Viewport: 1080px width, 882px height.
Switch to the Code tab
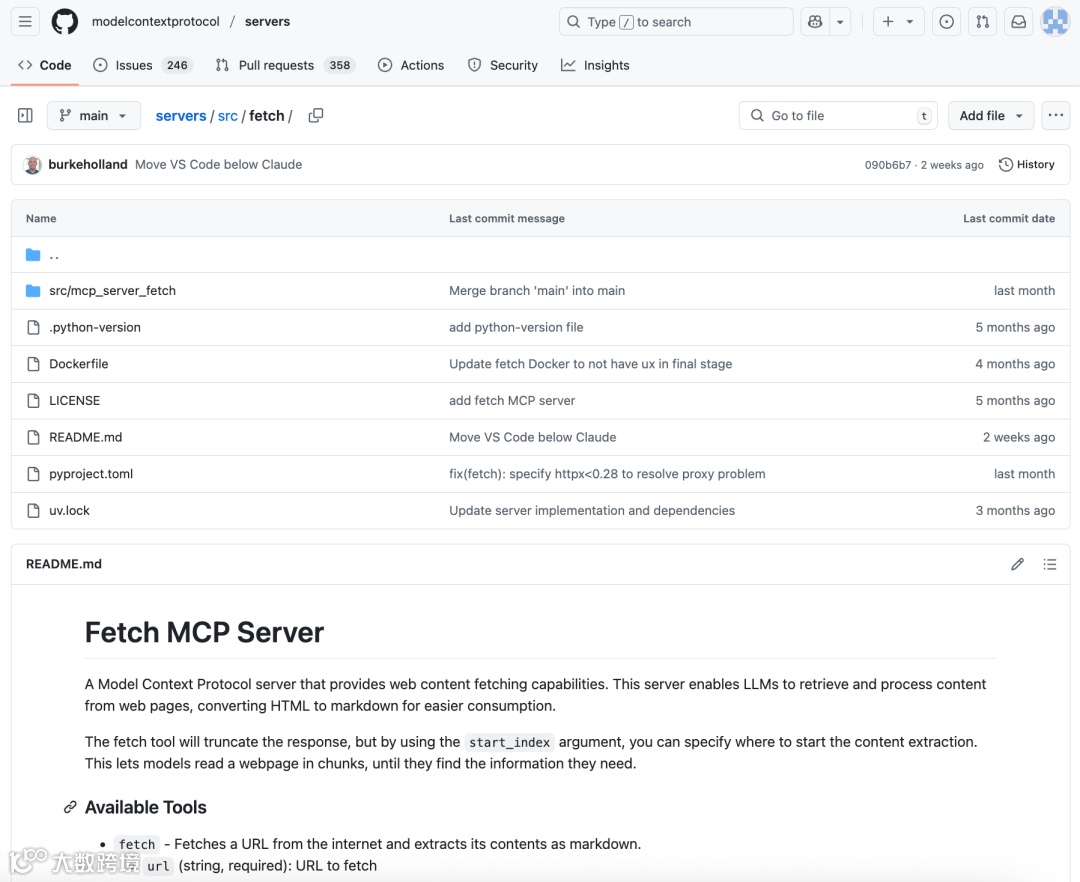coord(45,65)
